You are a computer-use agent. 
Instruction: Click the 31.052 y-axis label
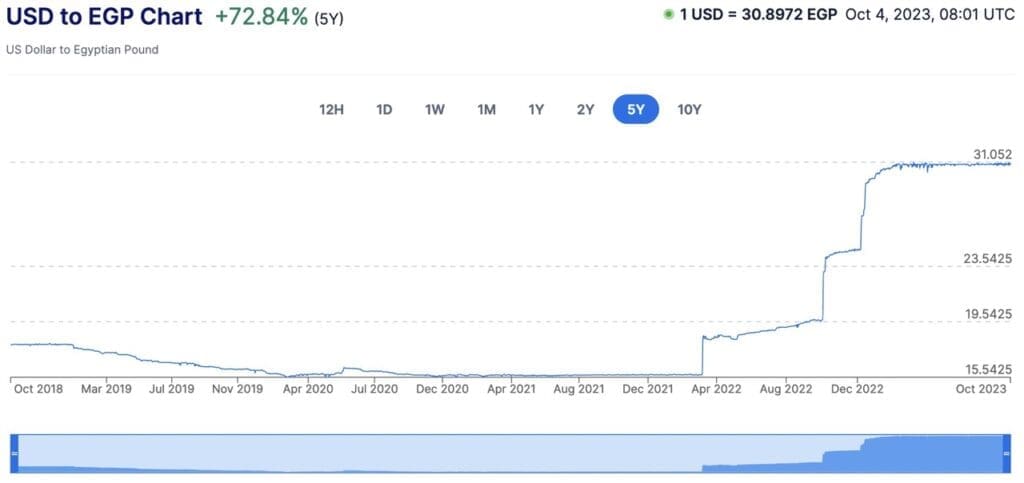[x=993, y=154]
